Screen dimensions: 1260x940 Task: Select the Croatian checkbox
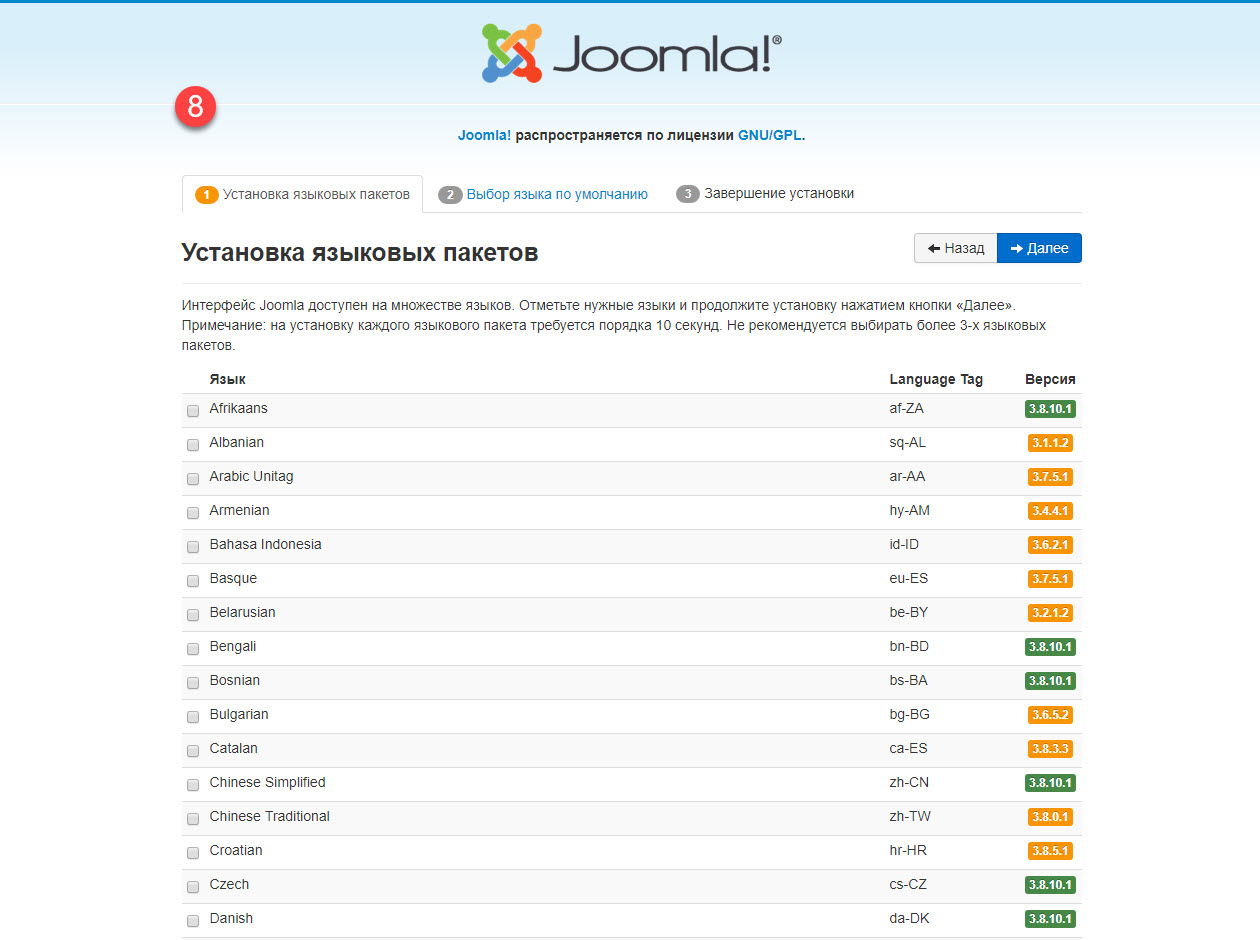pos(193,852)
